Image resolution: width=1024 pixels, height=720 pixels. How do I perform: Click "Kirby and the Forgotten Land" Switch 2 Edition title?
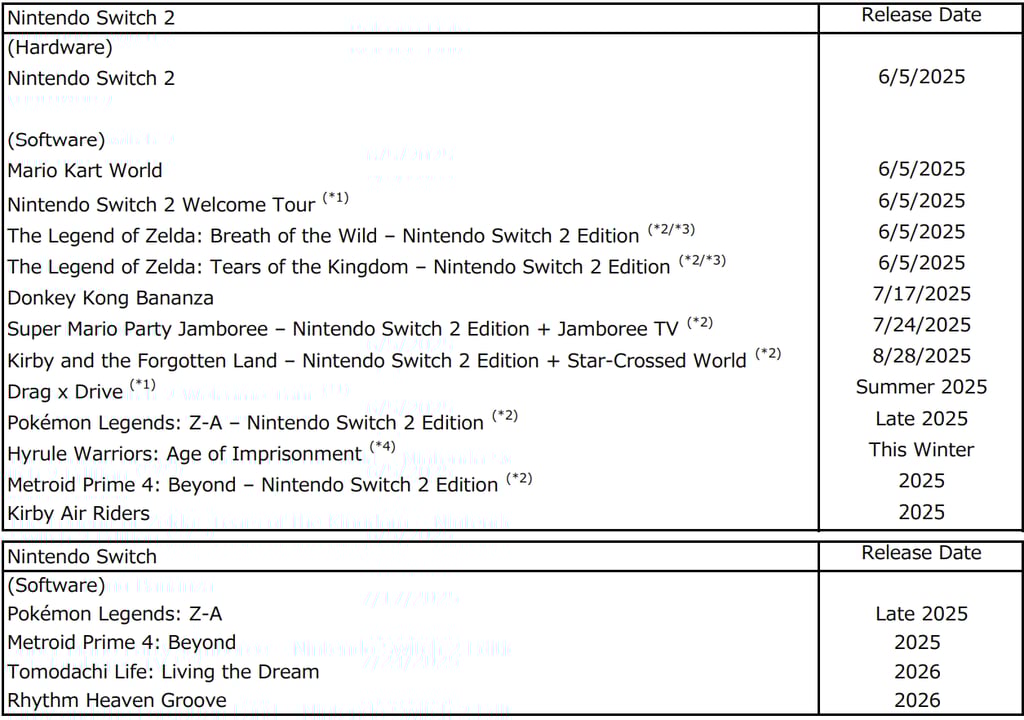click(x=377, y=361)
